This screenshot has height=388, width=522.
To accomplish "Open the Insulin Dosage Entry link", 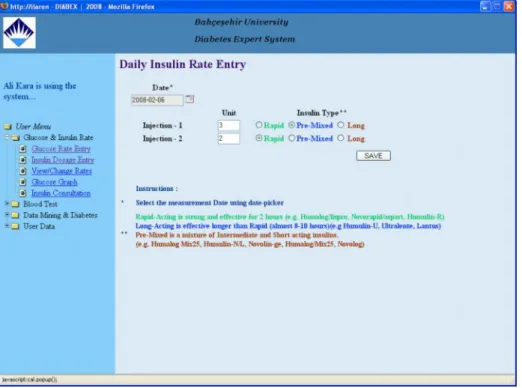I will coord(63,160).
